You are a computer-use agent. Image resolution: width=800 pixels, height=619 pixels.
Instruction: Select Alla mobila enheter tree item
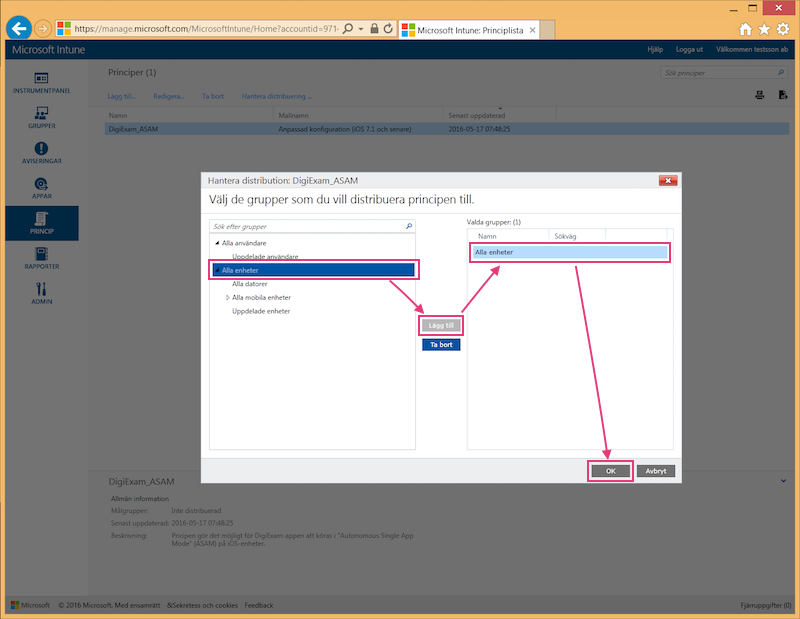pyautogui.click(x=261, y=298)
